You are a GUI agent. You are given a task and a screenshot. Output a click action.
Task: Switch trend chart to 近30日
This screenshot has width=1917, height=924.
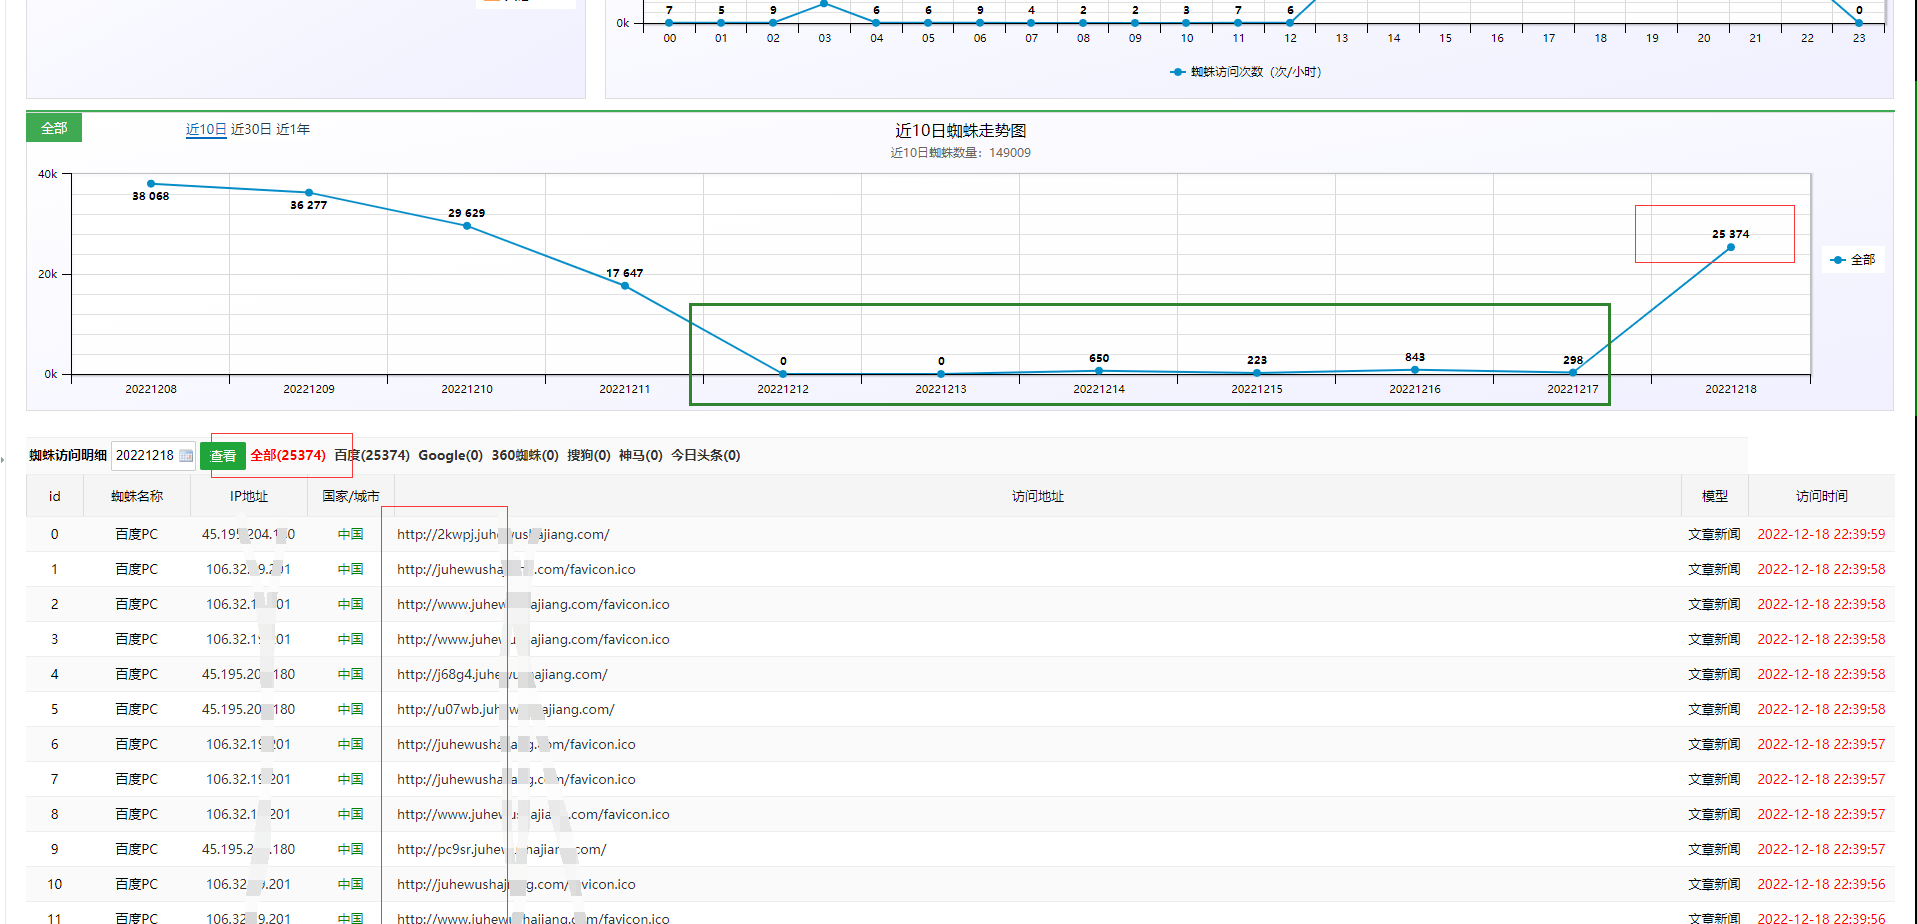point(251,129)
